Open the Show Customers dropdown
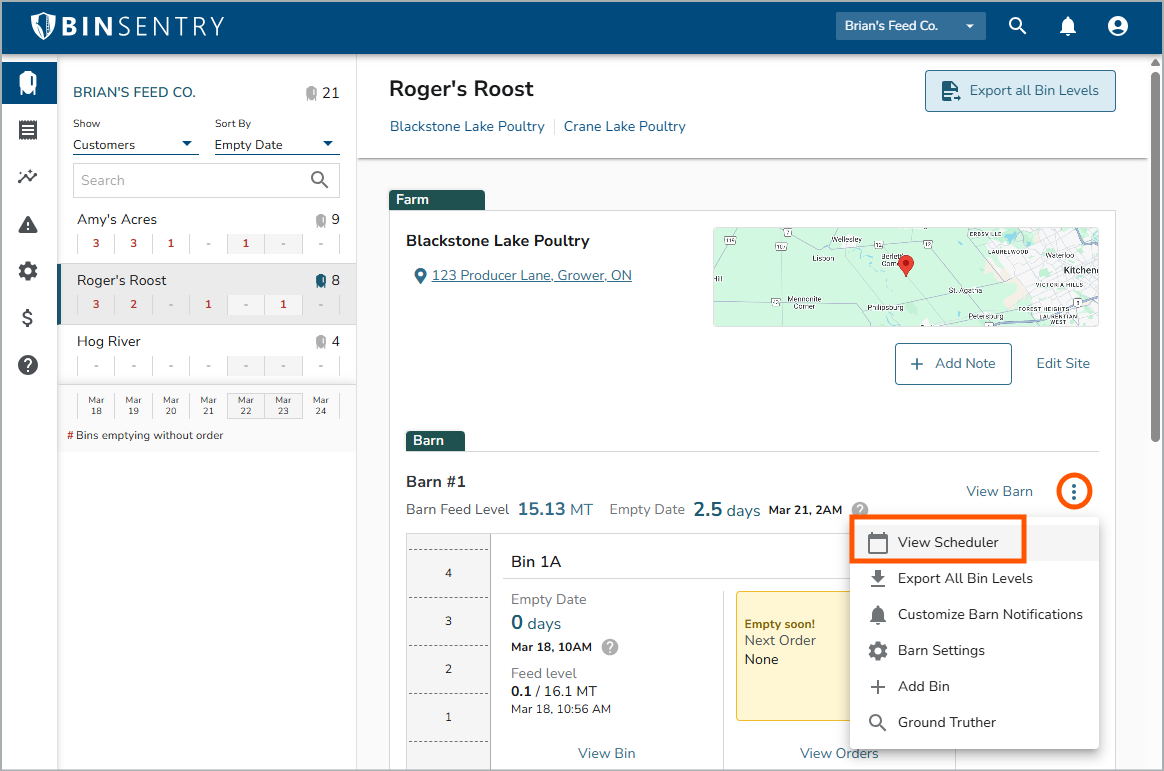This screenshot has height=771, width=1164. (x=135, y=145)
